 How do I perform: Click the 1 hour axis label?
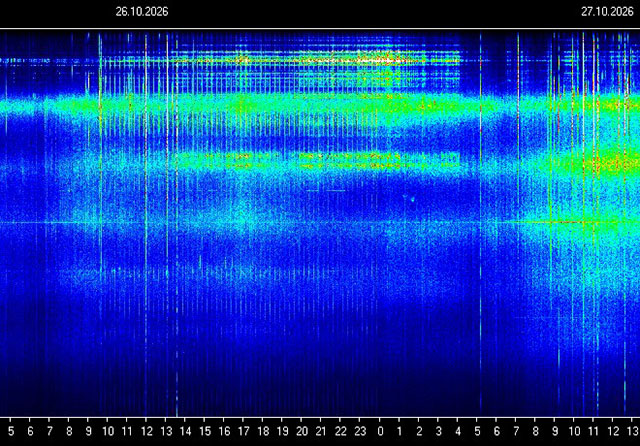400,431
